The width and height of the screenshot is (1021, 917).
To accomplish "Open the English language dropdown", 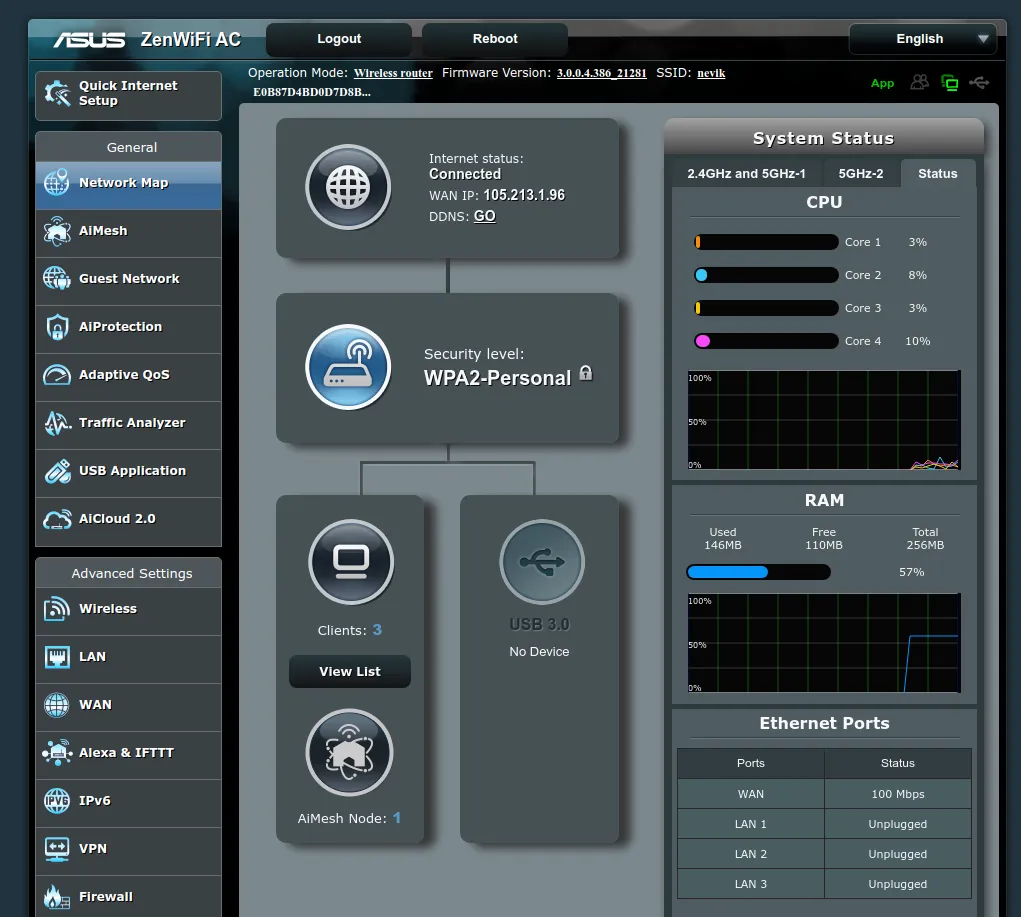I will point(923,39).
